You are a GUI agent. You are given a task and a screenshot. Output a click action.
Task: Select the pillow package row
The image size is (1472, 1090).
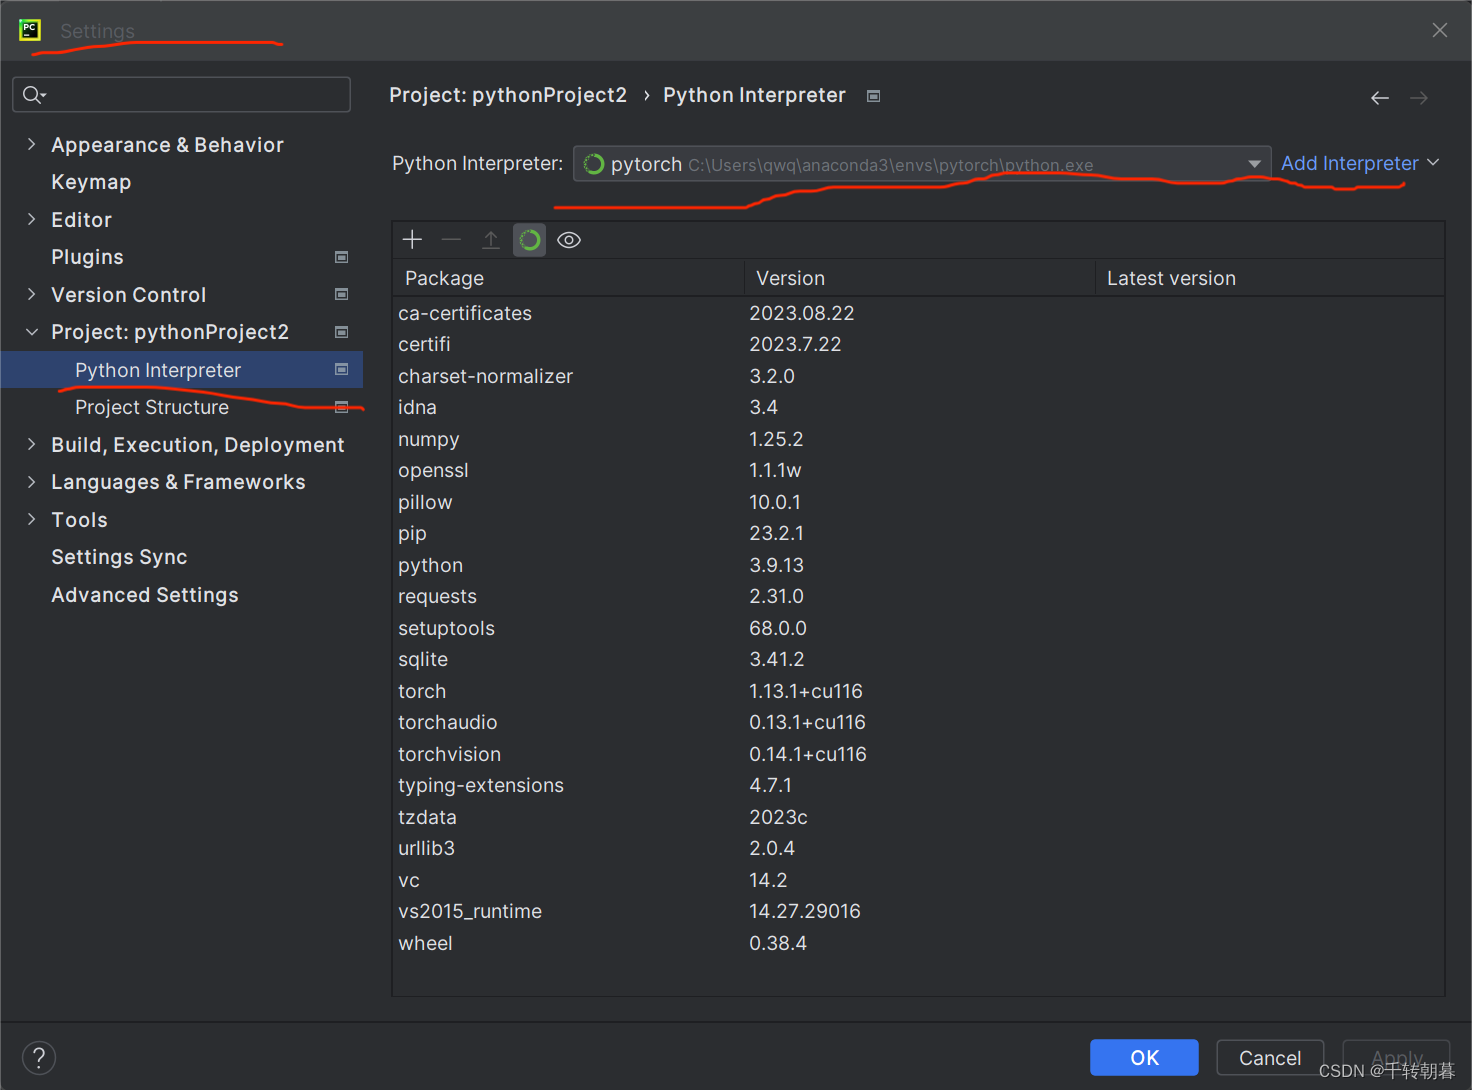[918, 502]
